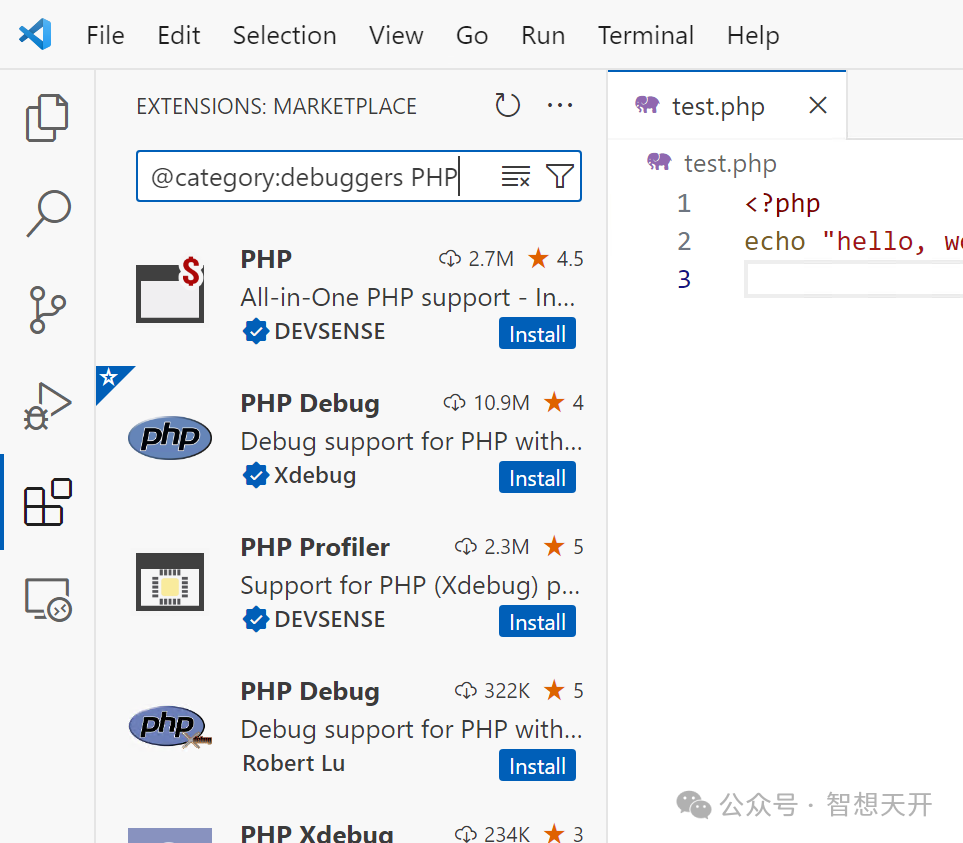This screenshot has height=843, width=963.
Task: Open the Remote Explorer icon
Action: point(48,599)
